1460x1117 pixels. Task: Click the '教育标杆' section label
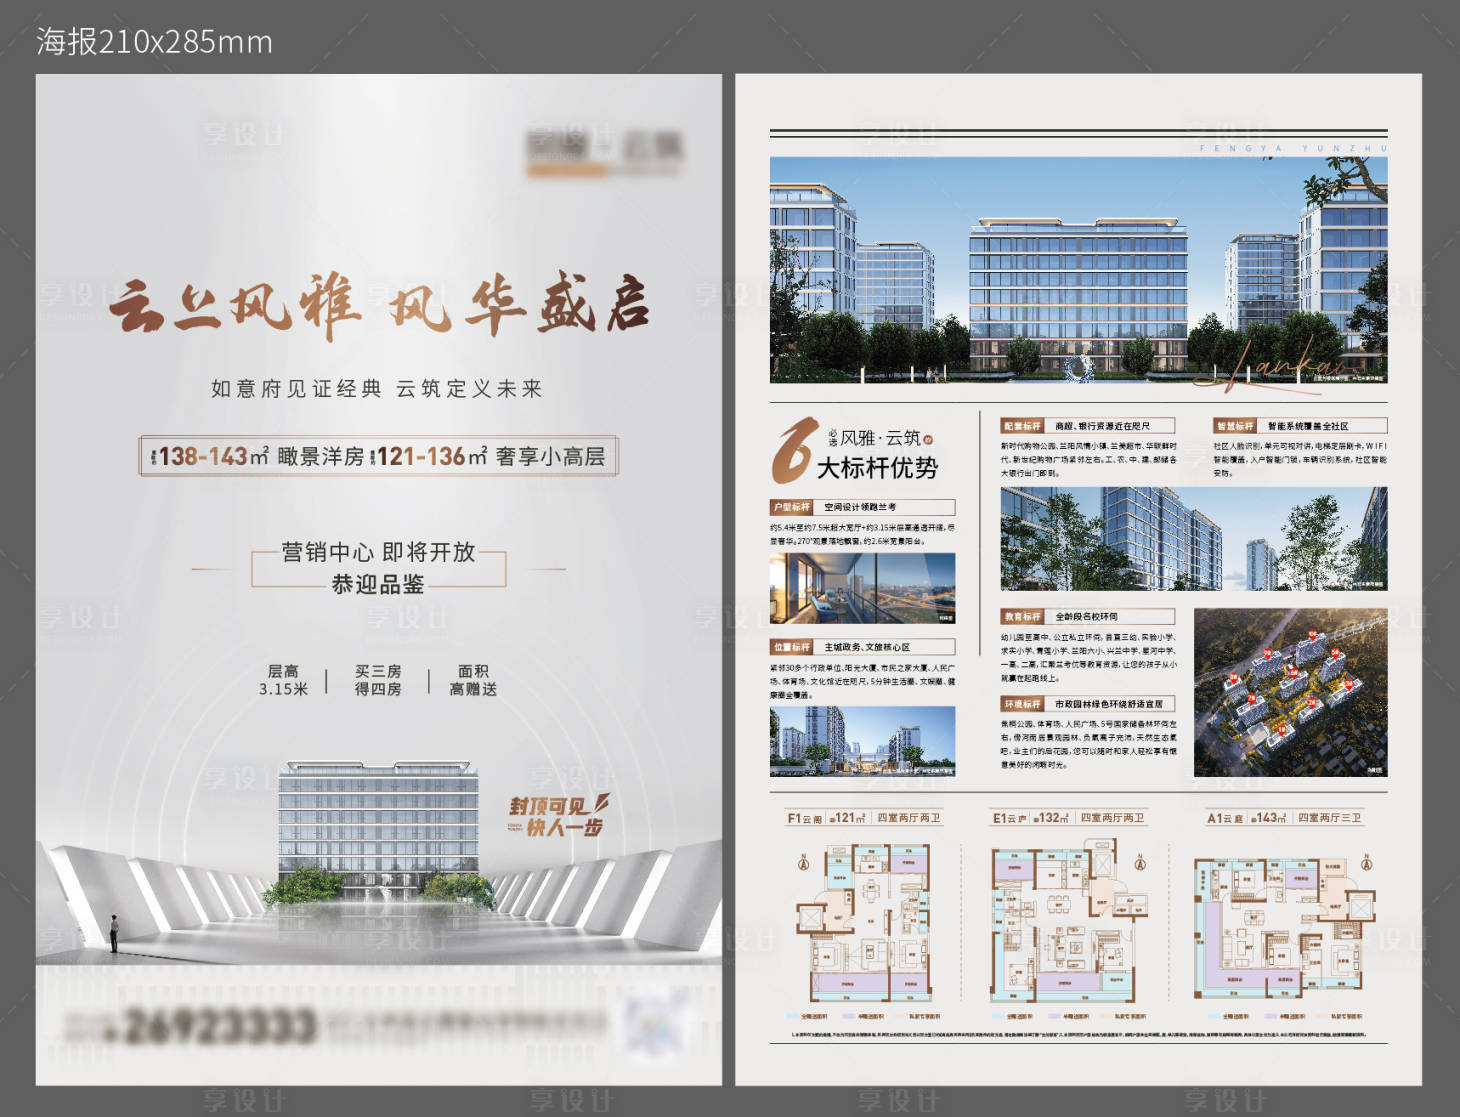click(x=1022, y=617)
